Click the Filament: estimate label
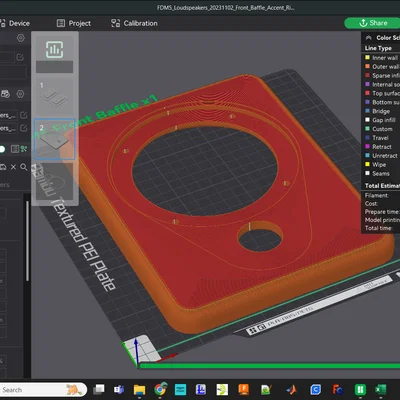400x400 pixels. point(377,195)
